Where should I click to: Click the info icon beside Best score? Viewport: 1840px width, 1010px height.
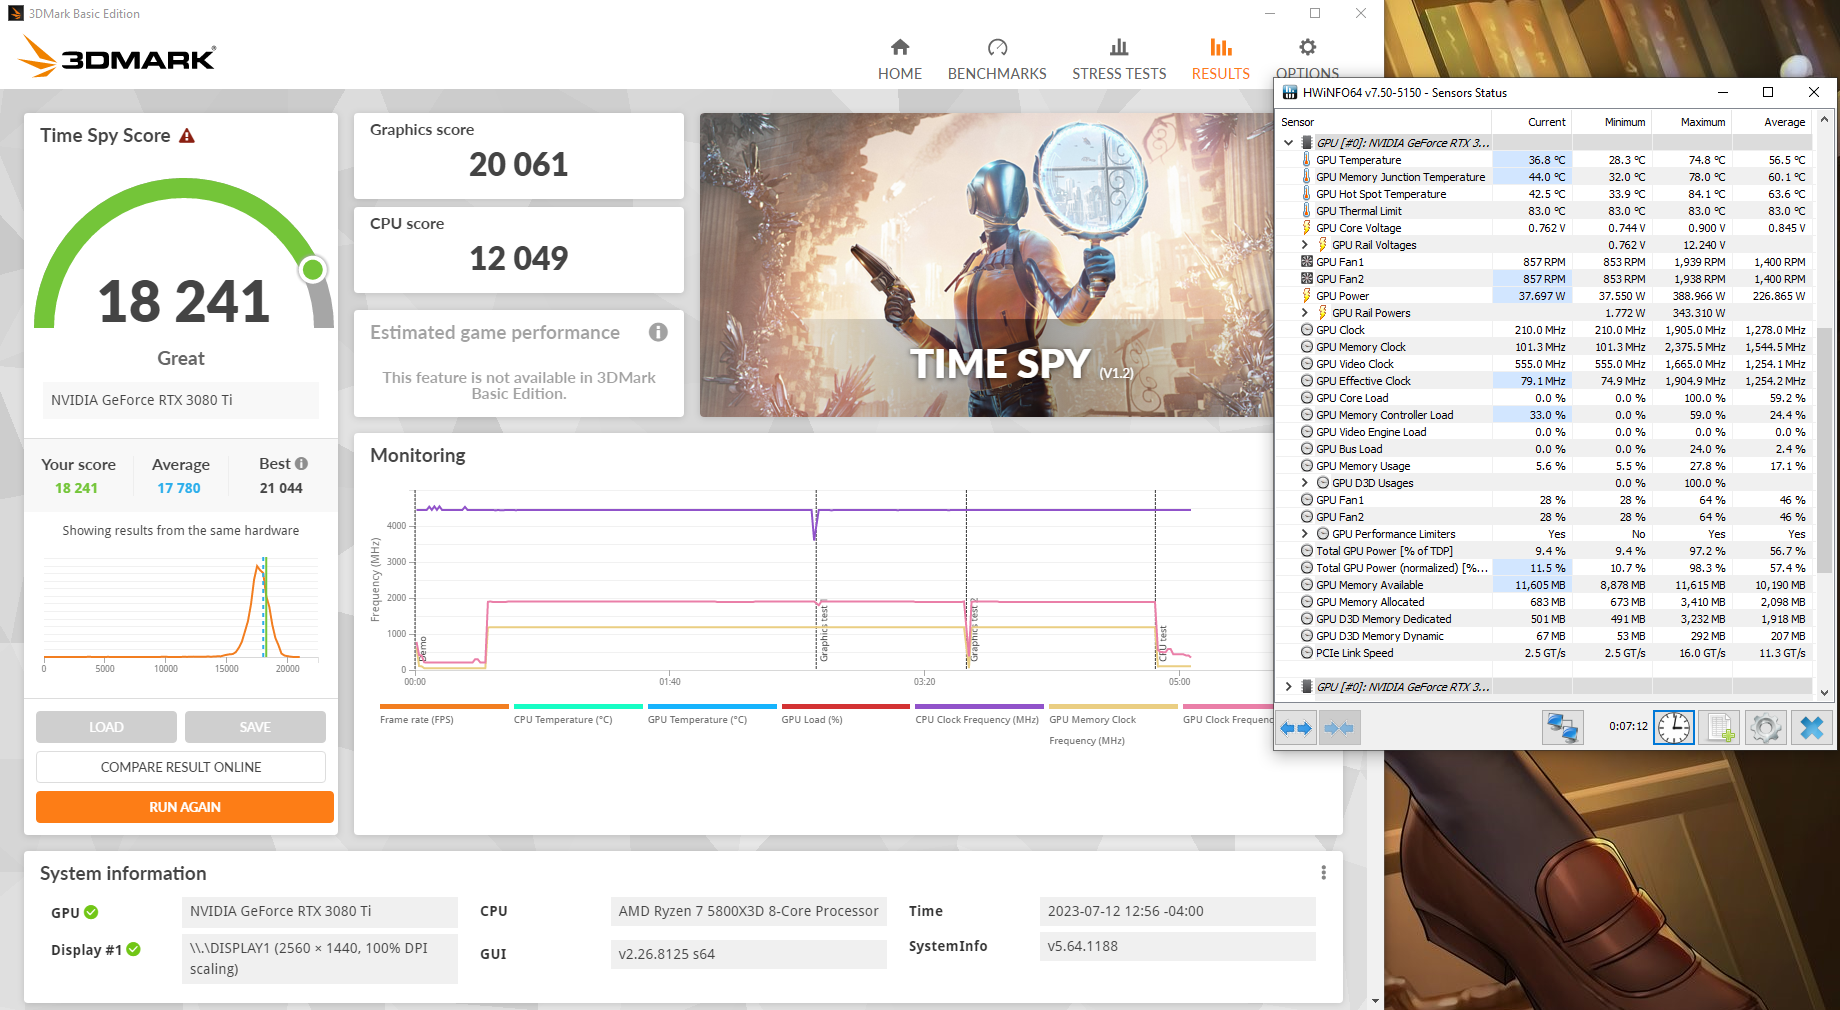click(302, 464)
